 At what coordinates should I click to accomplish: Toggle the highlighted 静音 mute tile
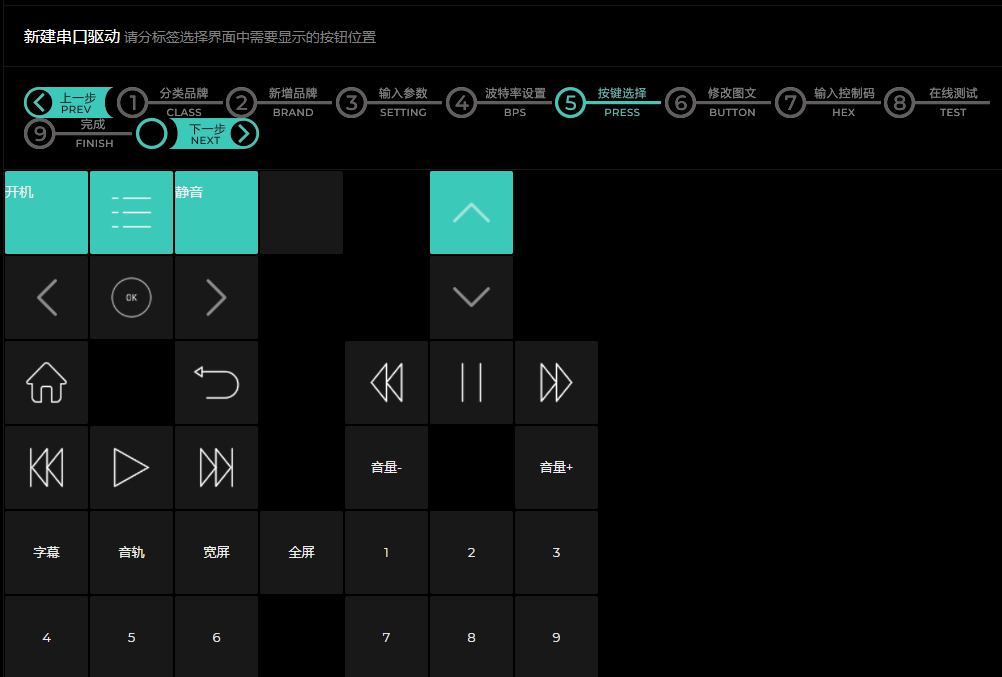point(216,212)
